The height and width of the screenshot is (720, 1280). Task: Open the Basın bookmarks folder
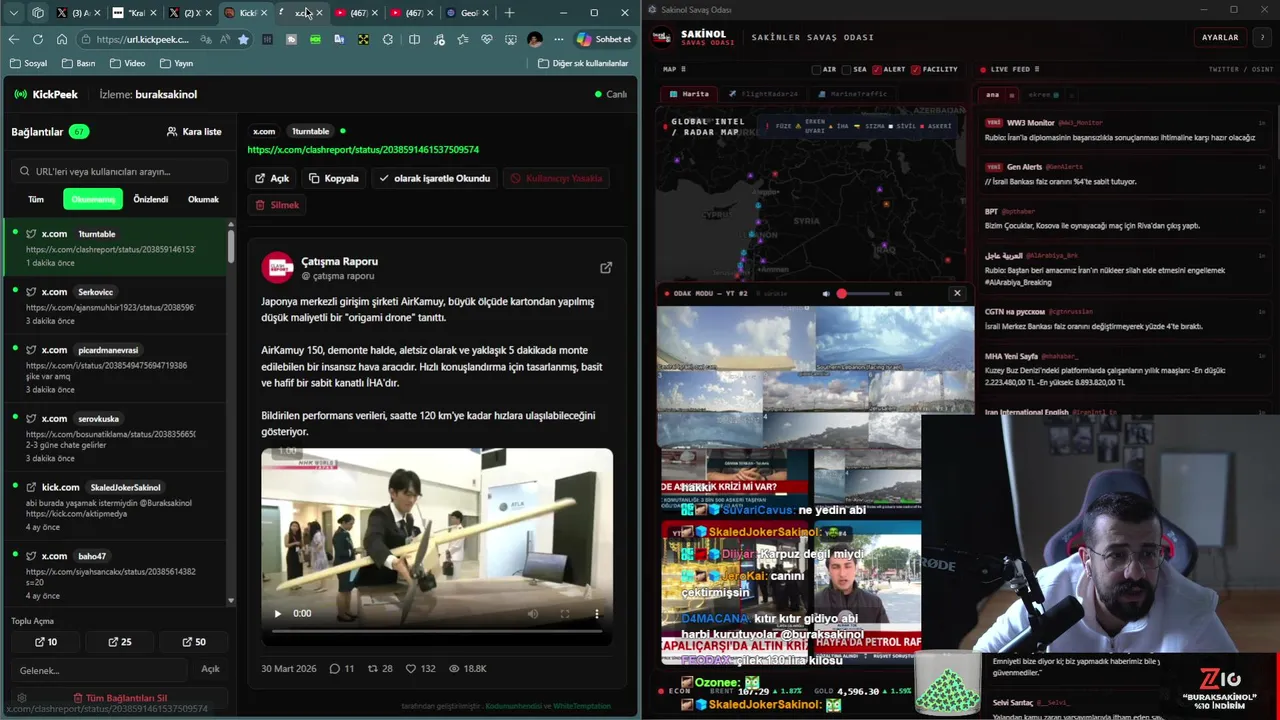(78, 63)
